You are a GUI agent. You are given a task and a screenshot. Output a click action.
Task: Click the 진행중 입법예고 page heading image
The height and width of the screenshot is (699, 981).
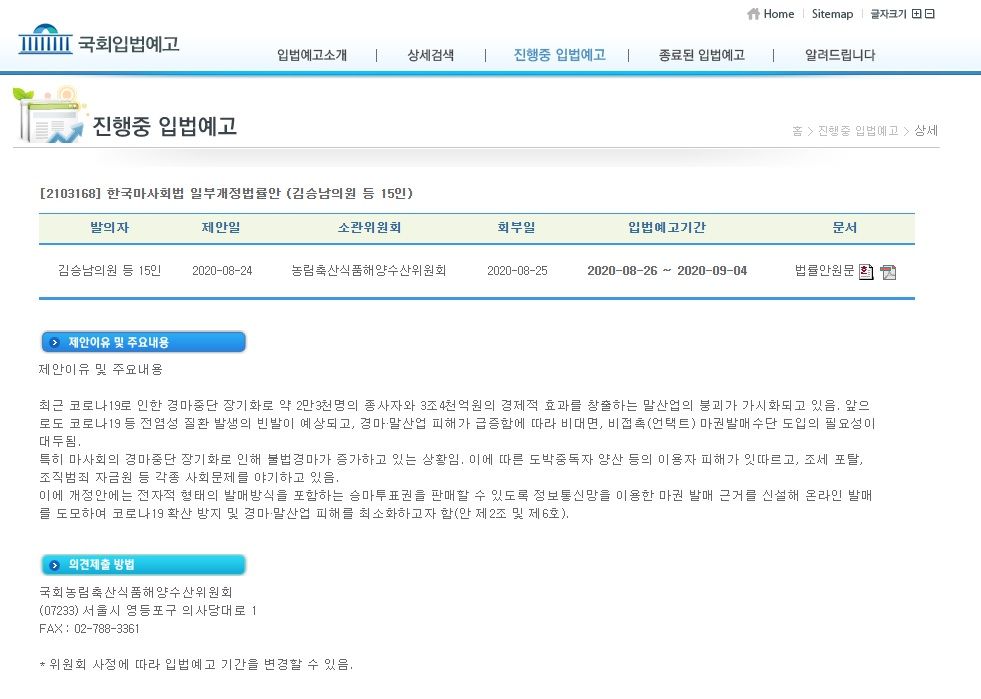[164, 127]
